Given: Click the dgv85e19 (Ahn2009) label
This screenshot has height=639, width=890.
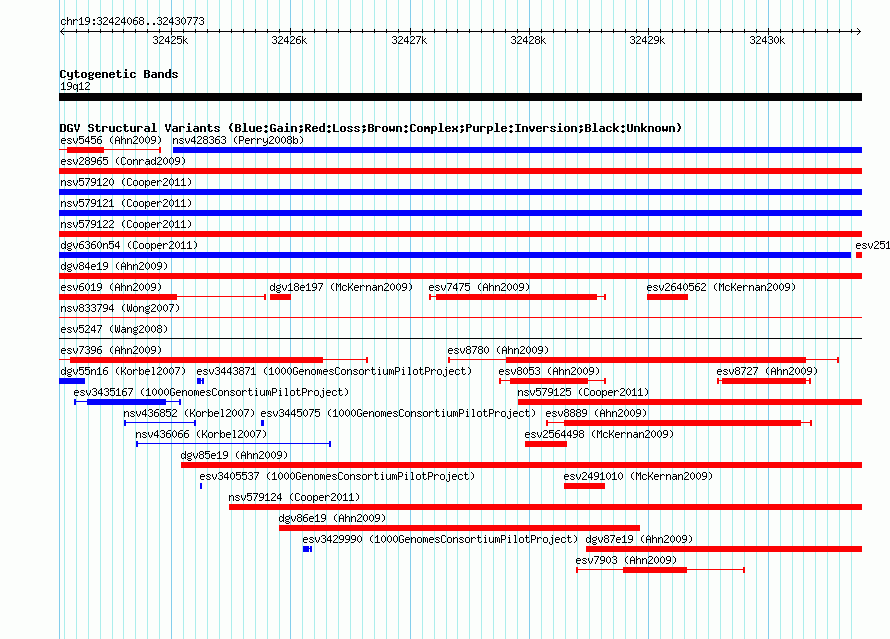Looking at the screenshot, I should [234, 455].
